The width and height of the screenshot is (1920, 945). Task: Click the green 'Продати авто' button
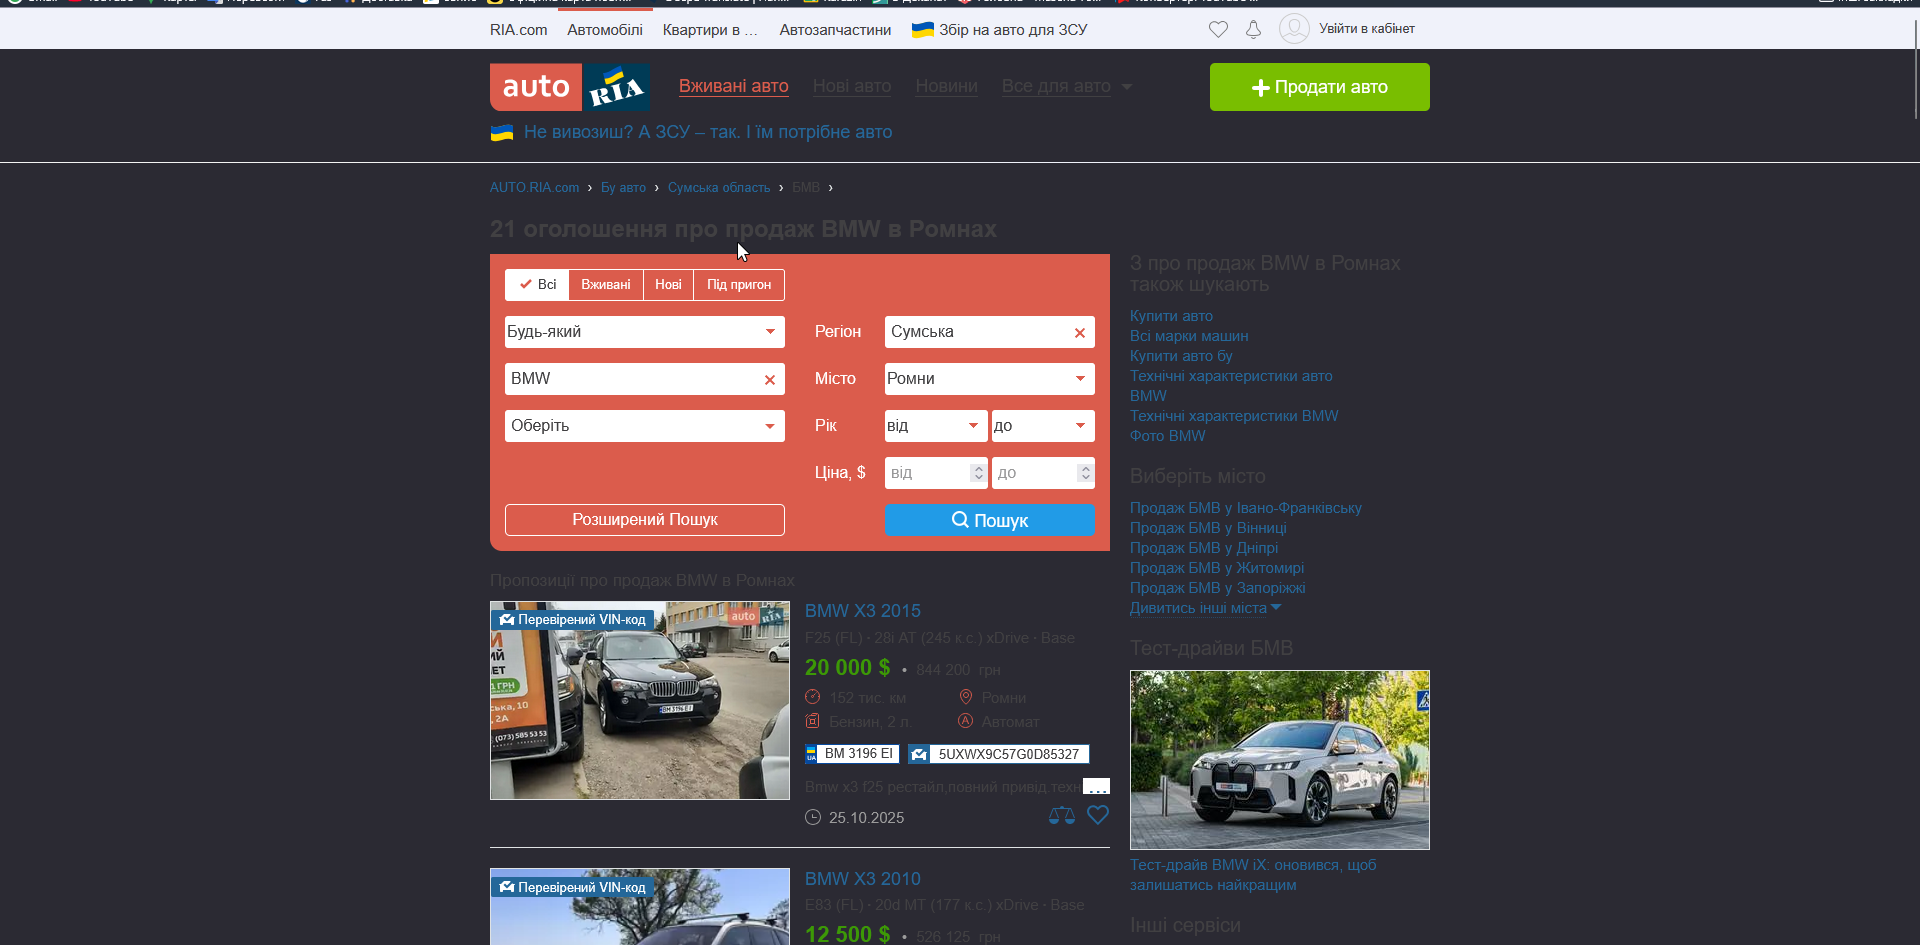coord(1319,87)
